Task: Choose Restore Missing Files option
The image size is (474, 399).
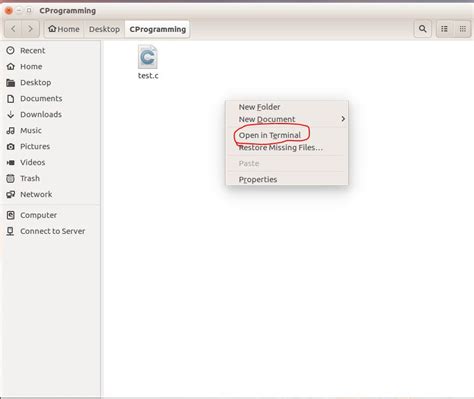Action: pyautogui.click(x=281, y=147)
